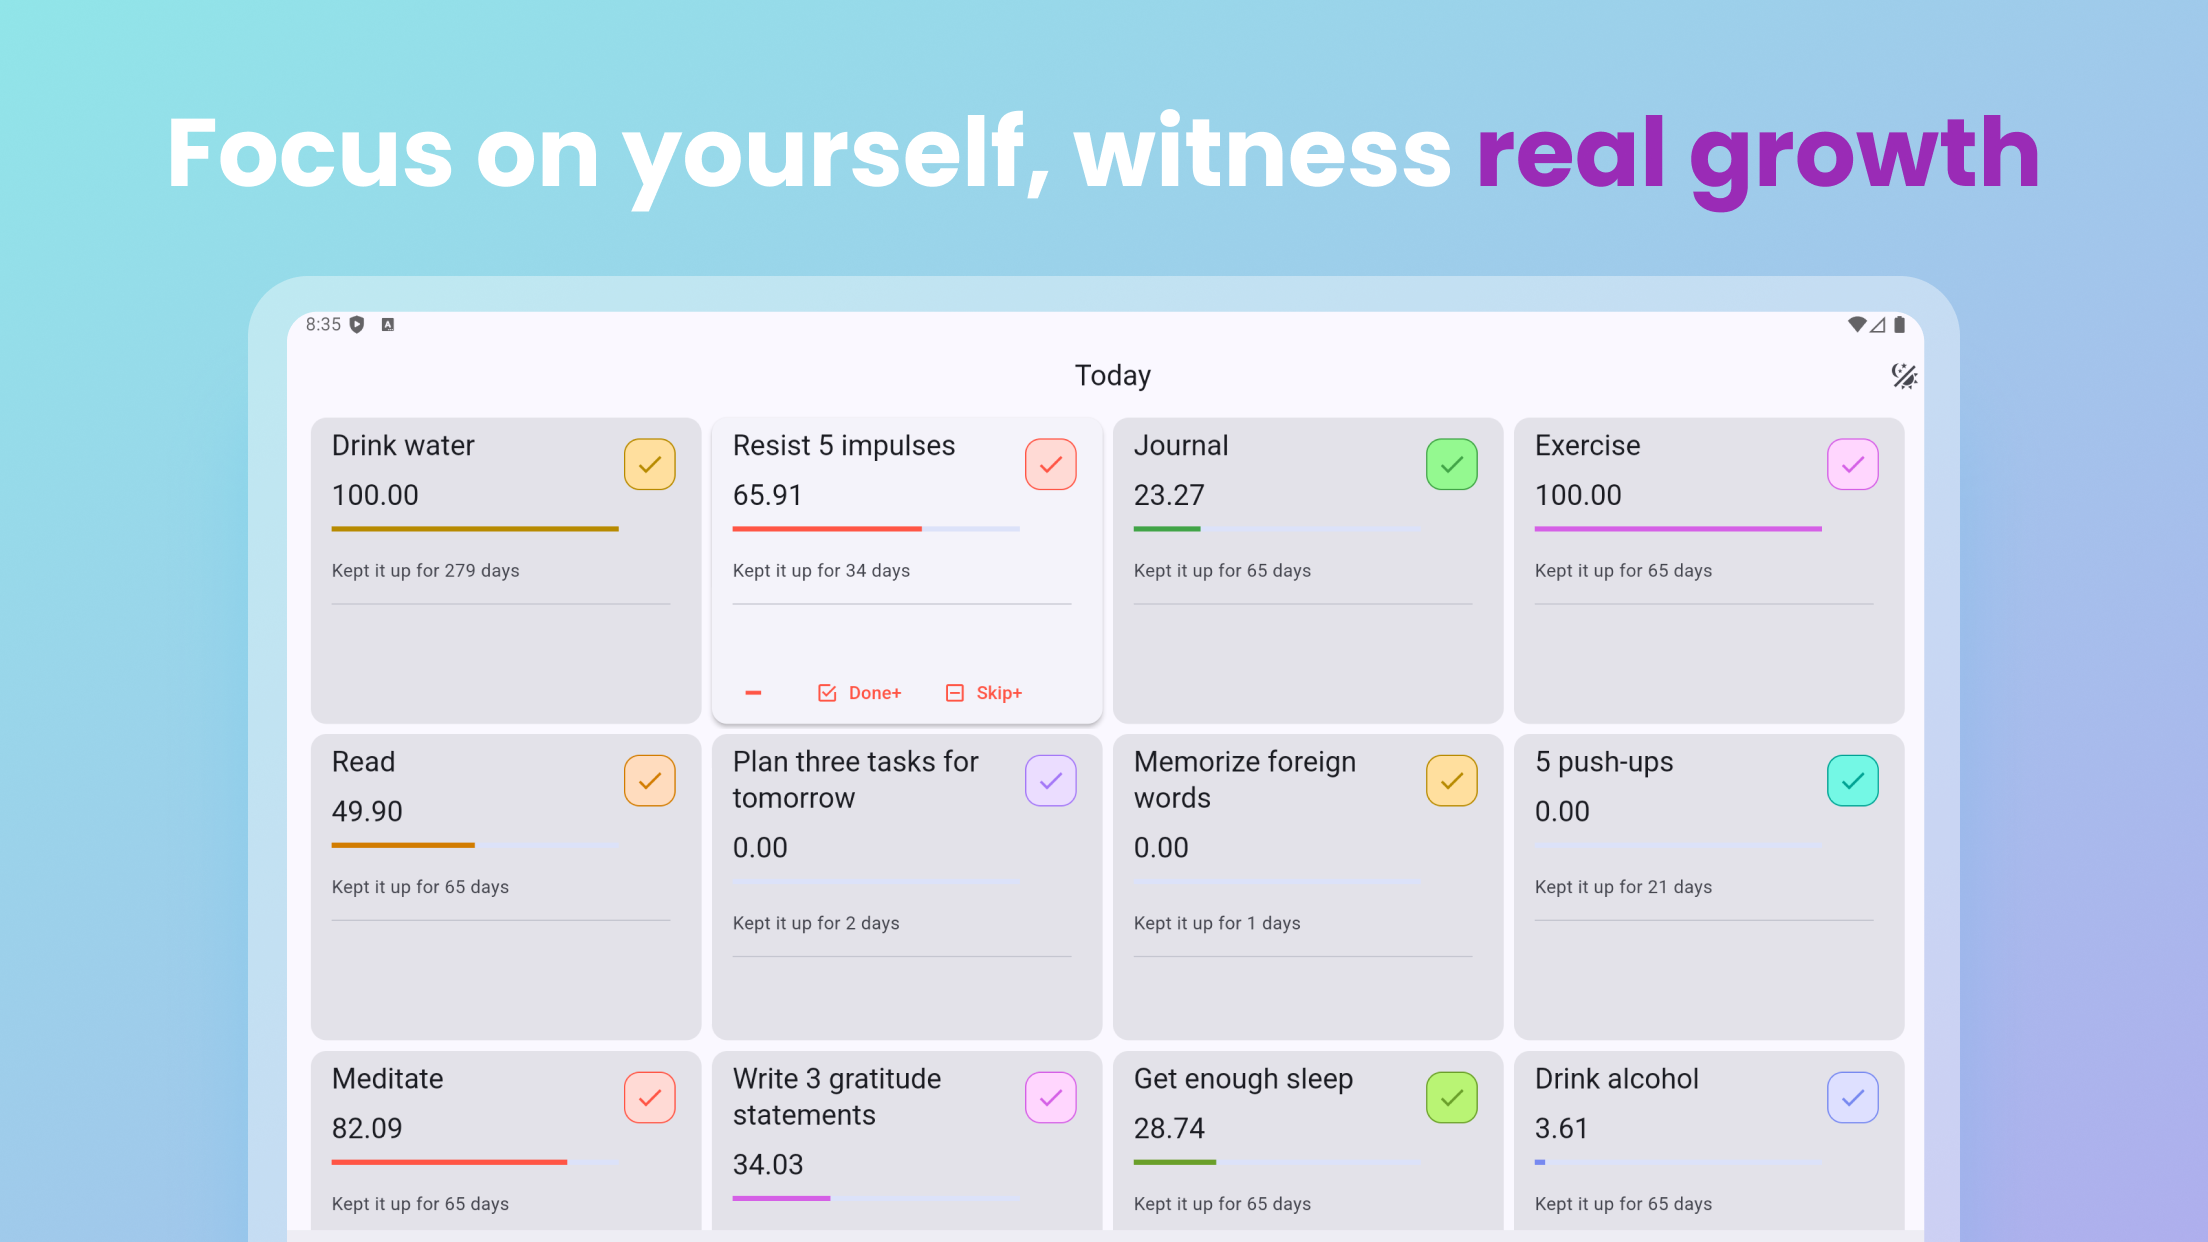This screenshot has width=2208, height=1242.
Task: Mark Exercise as done via pink checkbox
Action: tap(1853, 464)
